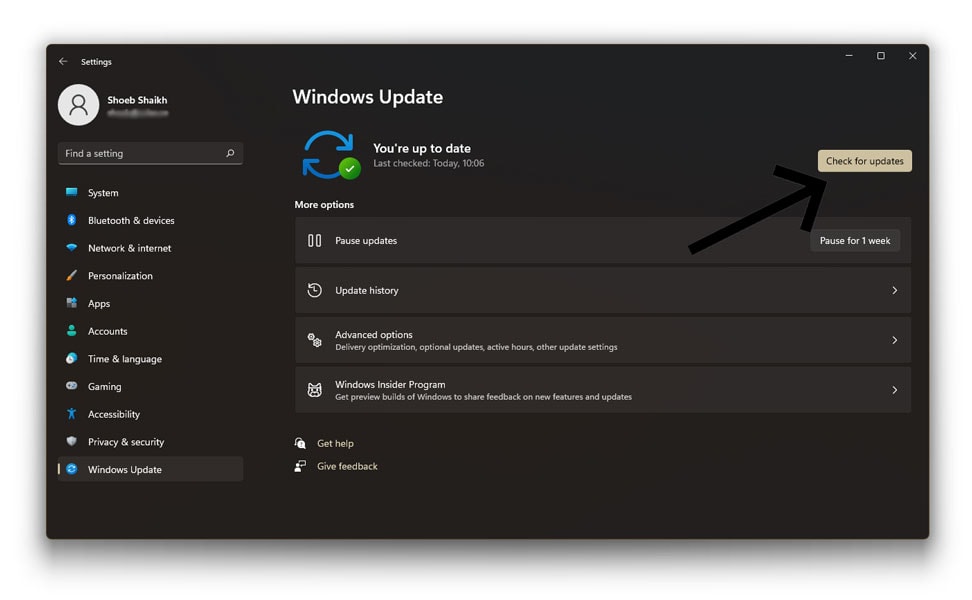Click the back arrow in Settings header

63,61
